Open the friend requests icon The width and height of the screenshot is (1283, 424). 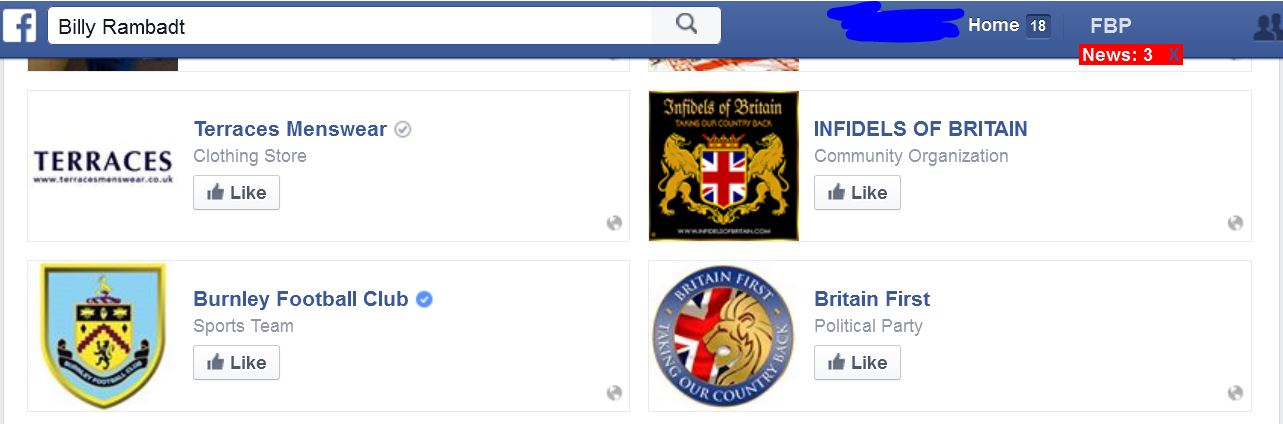pyautogui.click(x=1268, y=27)
